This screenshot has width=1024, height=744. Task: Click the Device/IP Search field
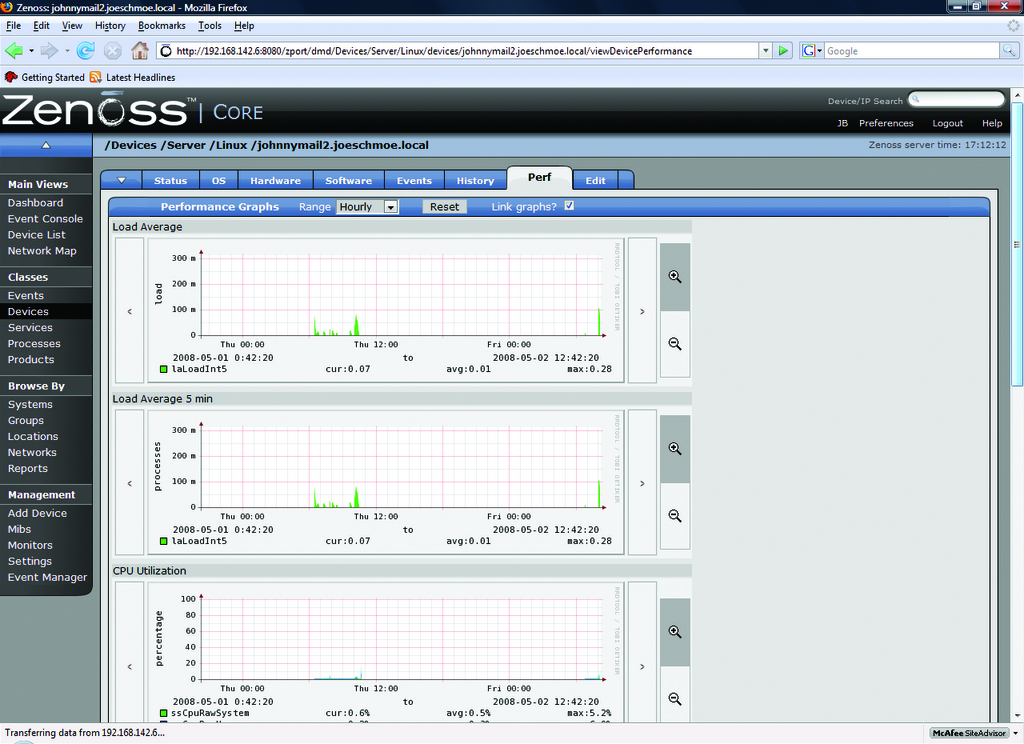[x=958, y=100]
